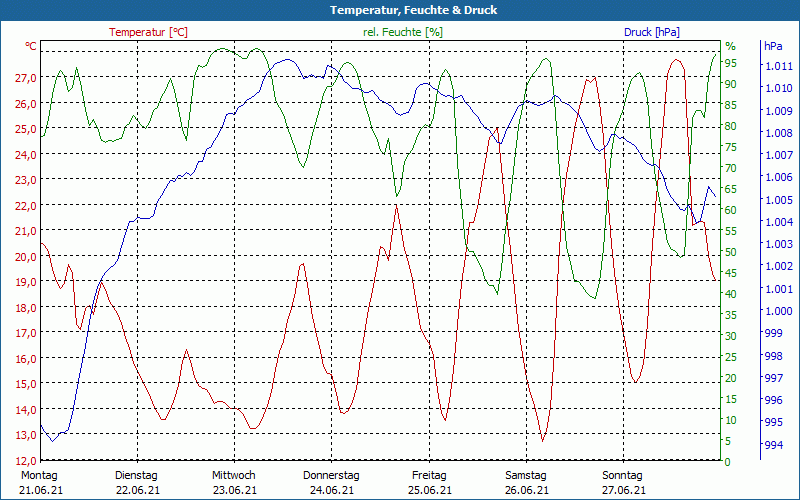Viewport: 800px width, 500px height.
Task: Click the '17,0' temperature axis value
Action: [x=26, y=333]
